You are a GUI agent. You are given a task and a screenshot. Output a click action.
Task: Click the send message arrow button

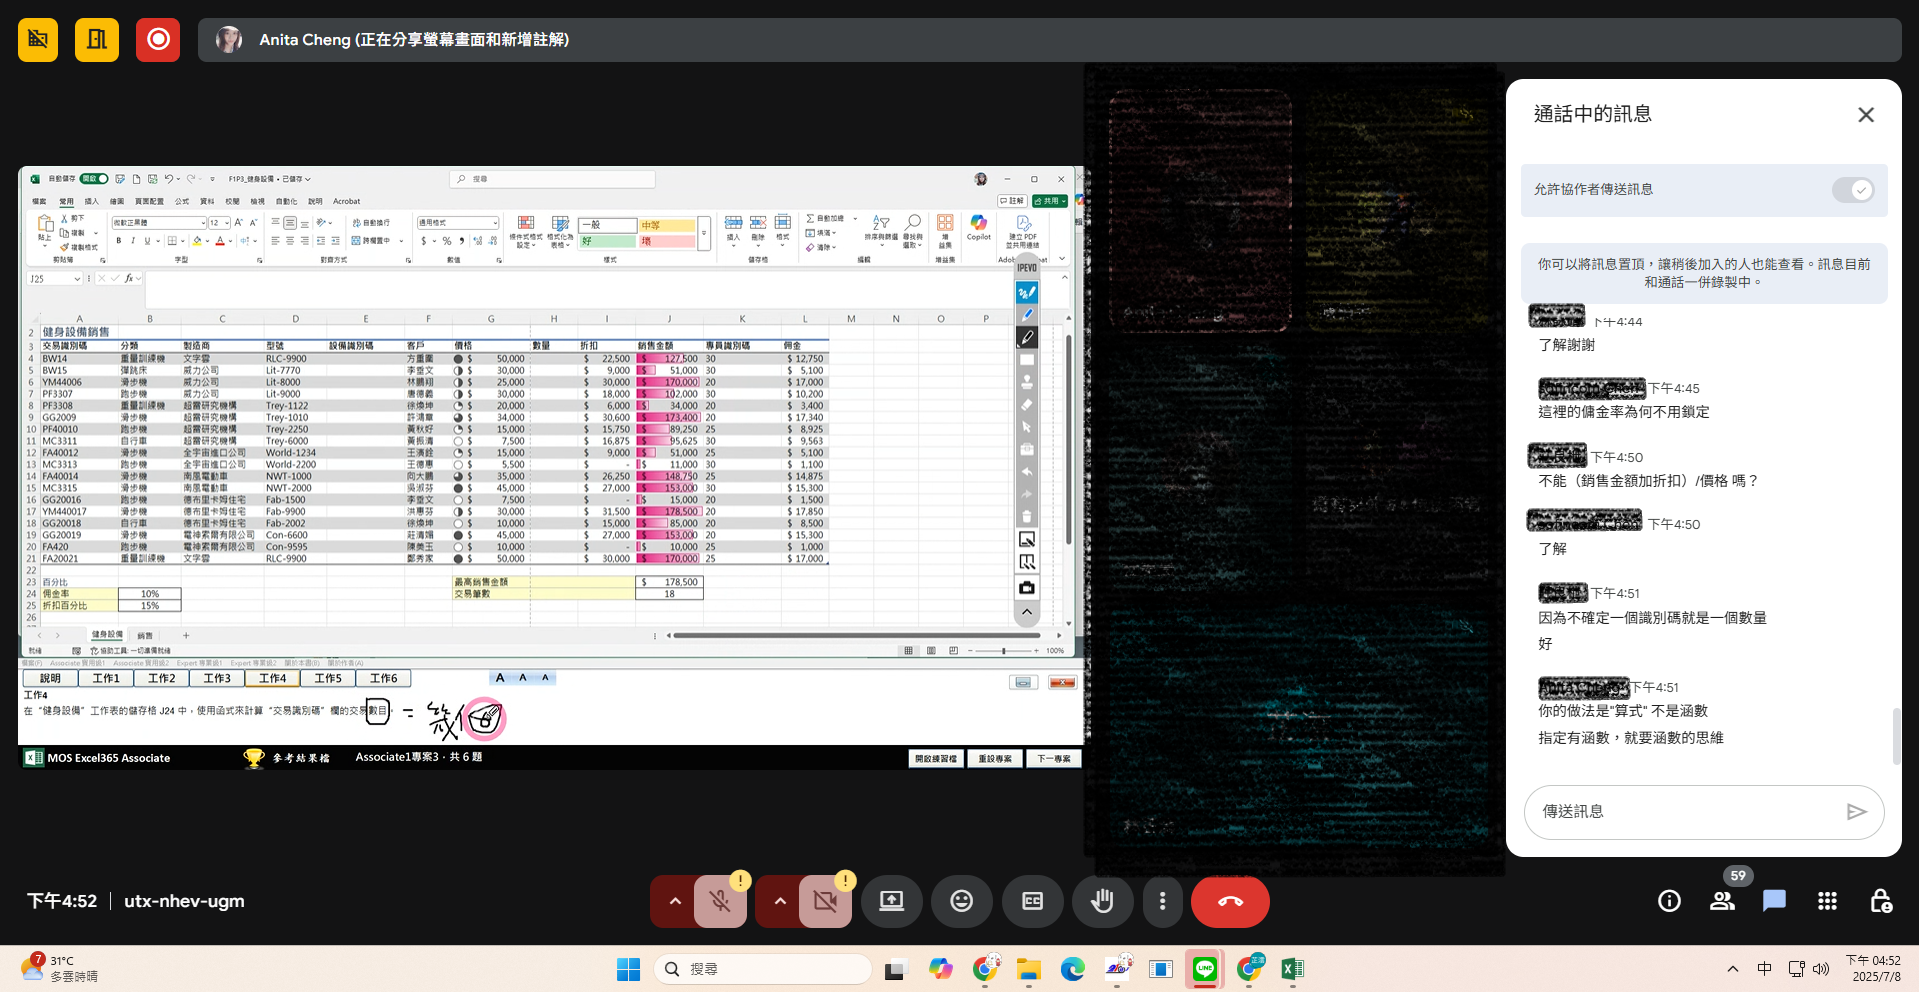tap(1856, 812)
